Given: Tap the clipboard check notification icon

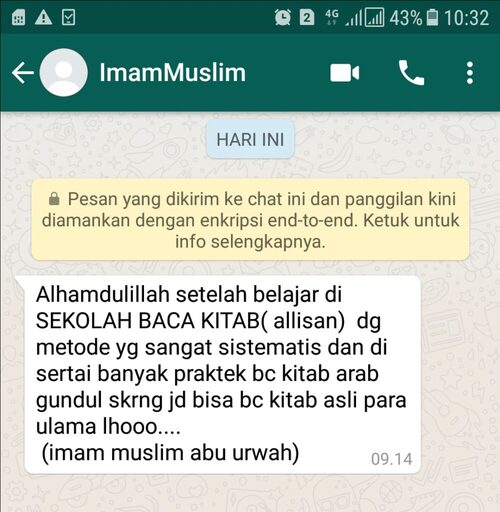Looking at the screenshot, I should [x=68, y=17].
